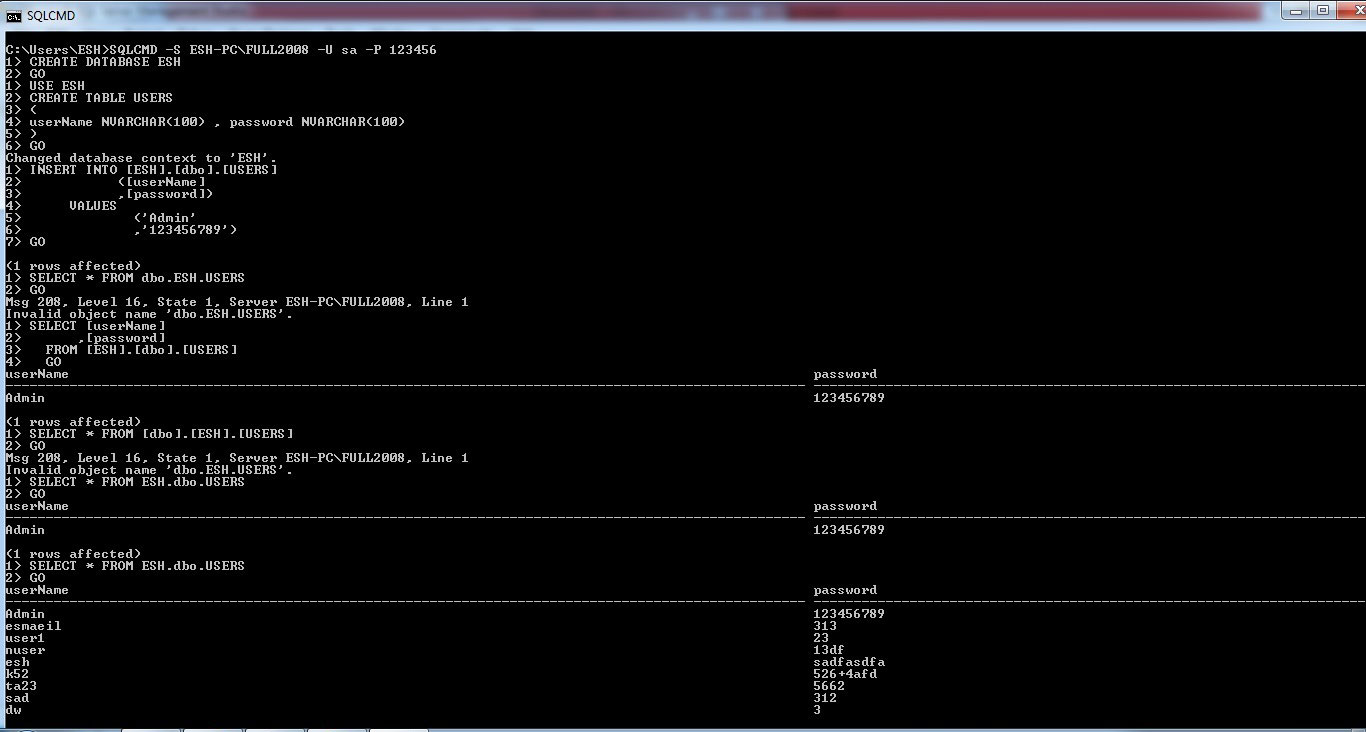Click the "Changed database context" message

[x=141, y=158]
